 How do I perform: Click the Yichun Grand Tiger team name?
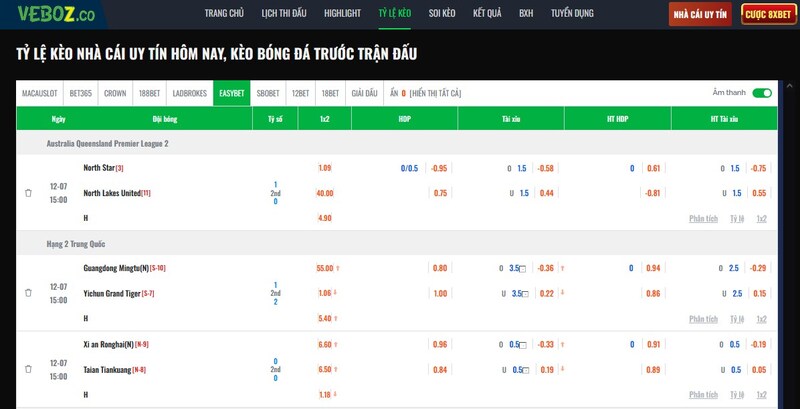coord(112,293)
